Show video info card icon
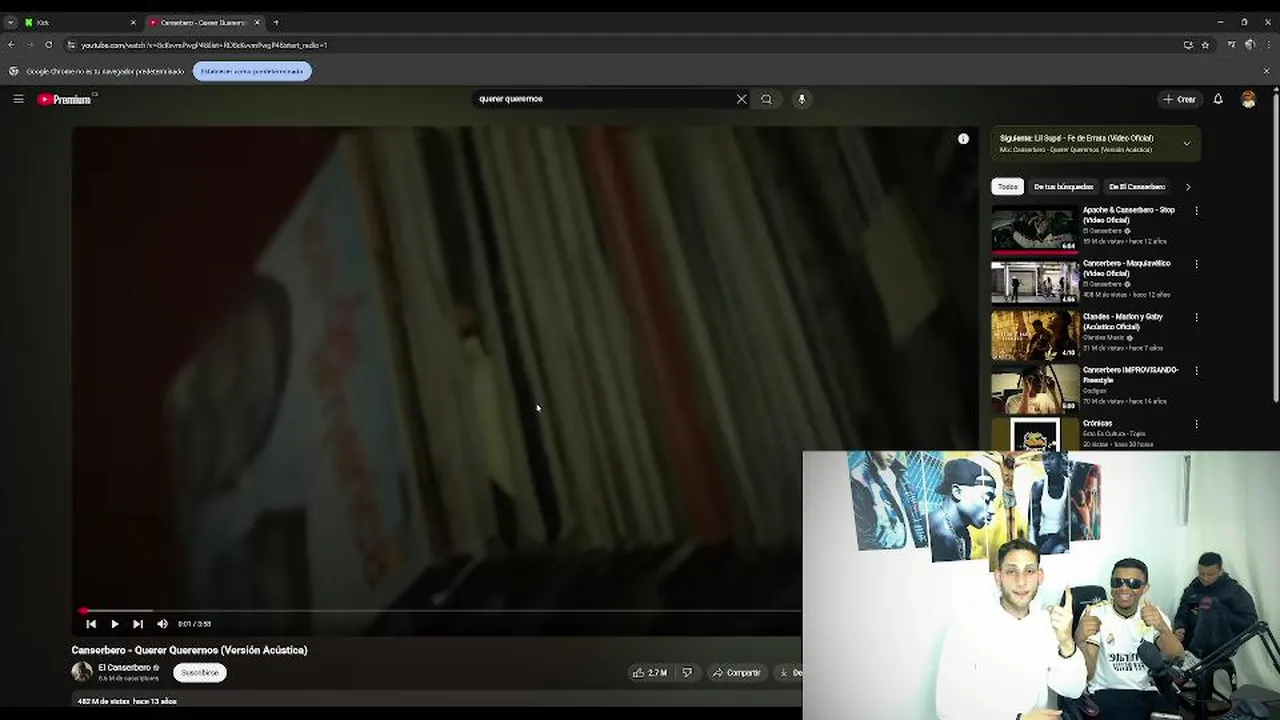This screenshot has height=720, width=1280. (963, 139)
